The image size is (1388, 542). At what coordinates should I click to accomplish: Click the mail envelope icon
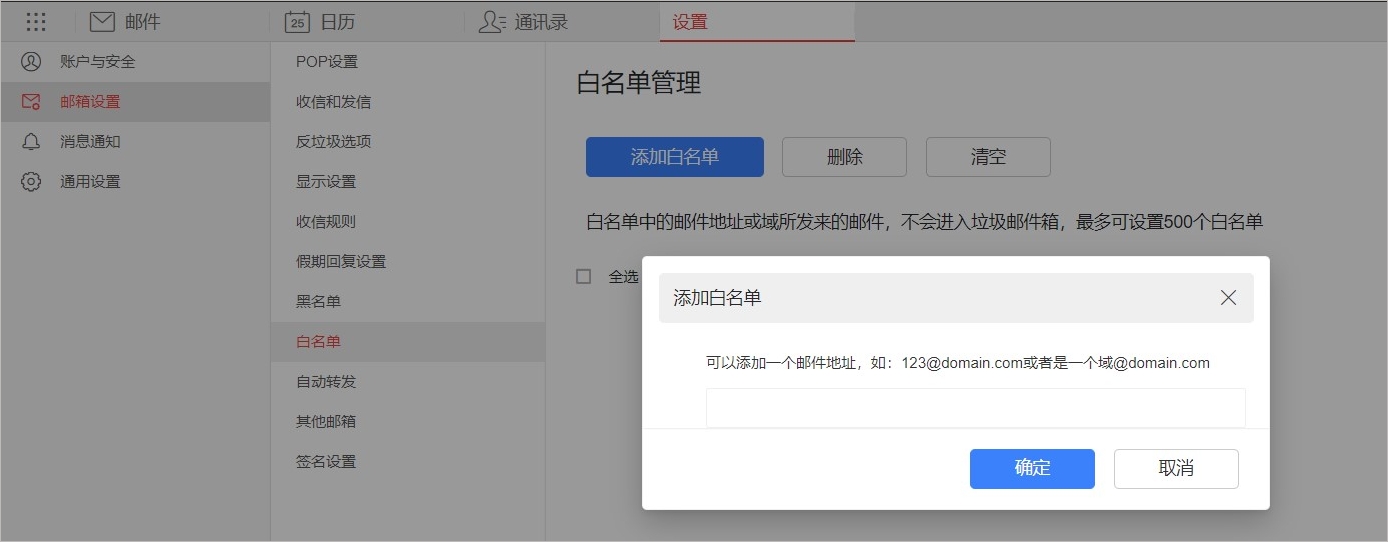click(x=102, y=21)
